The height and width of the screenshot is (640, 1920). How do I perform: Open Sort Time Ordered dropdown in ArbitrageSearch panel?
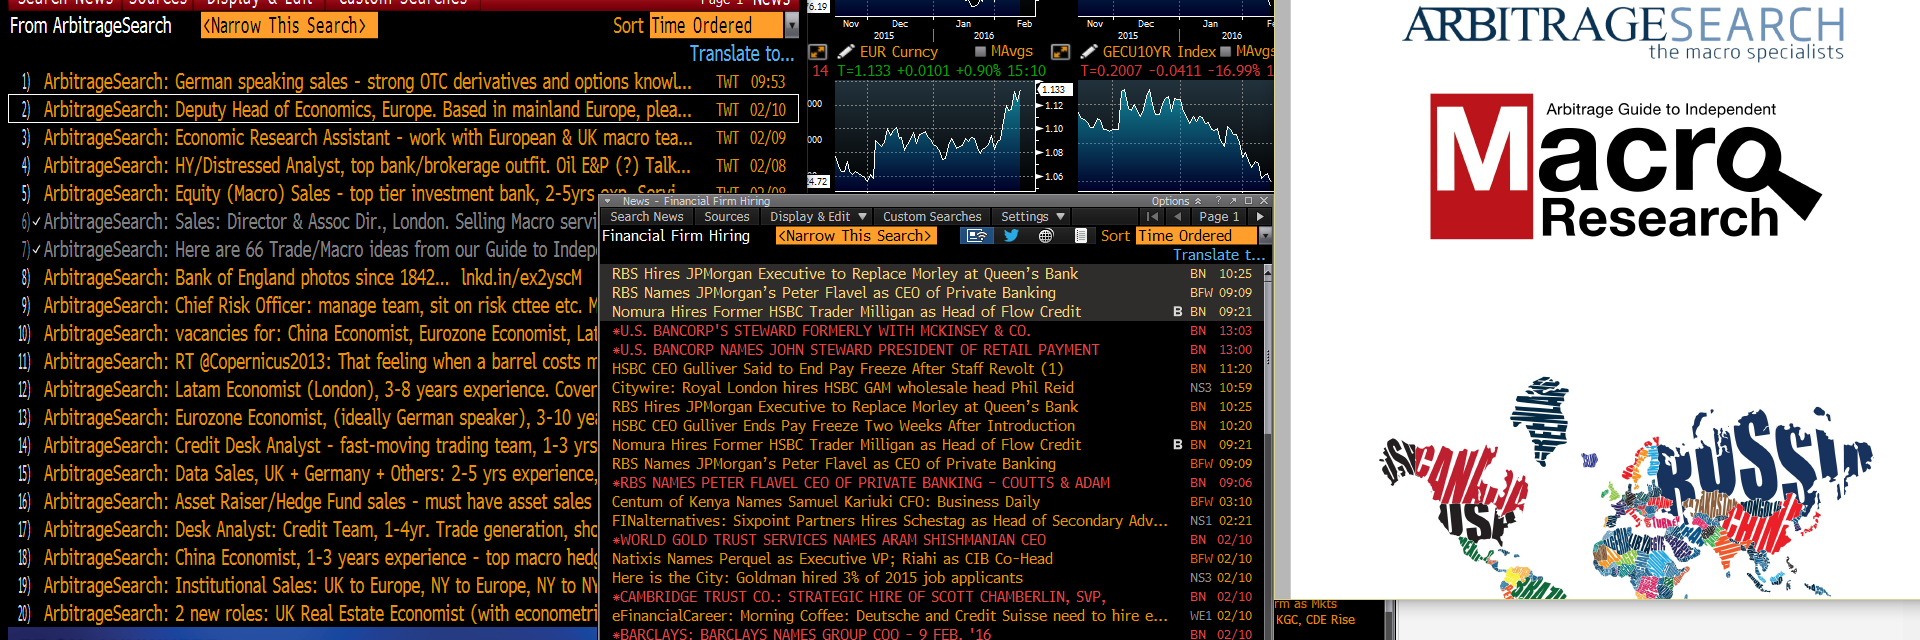(x=716, y=26)
